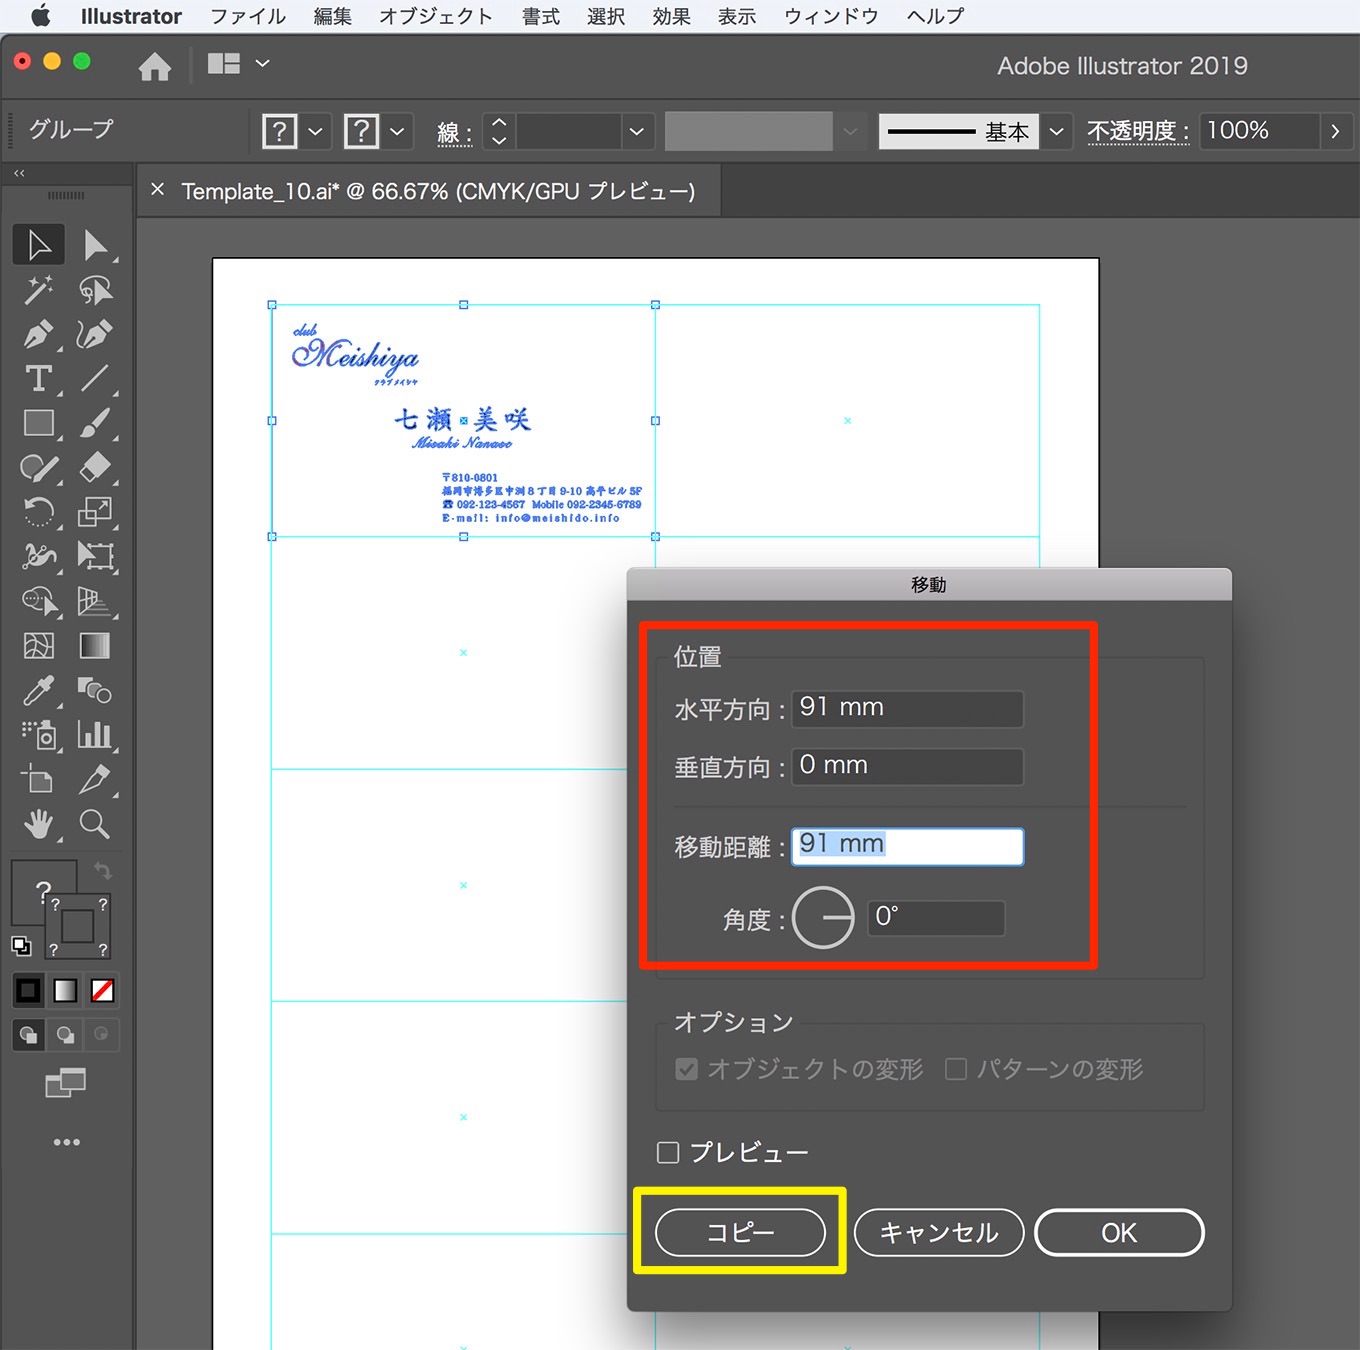Swap fill and stroke arrow
The image size is (1360, 1350).
click(x=102, y=870)
